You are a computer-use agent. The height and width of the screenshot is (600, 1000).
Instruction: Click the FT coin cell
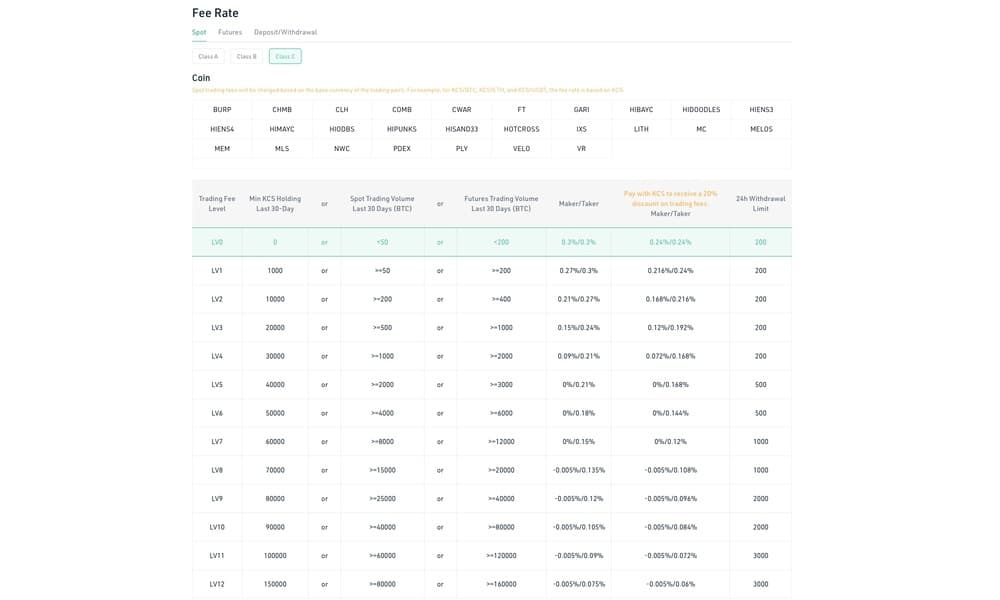[x=522, y=110]
